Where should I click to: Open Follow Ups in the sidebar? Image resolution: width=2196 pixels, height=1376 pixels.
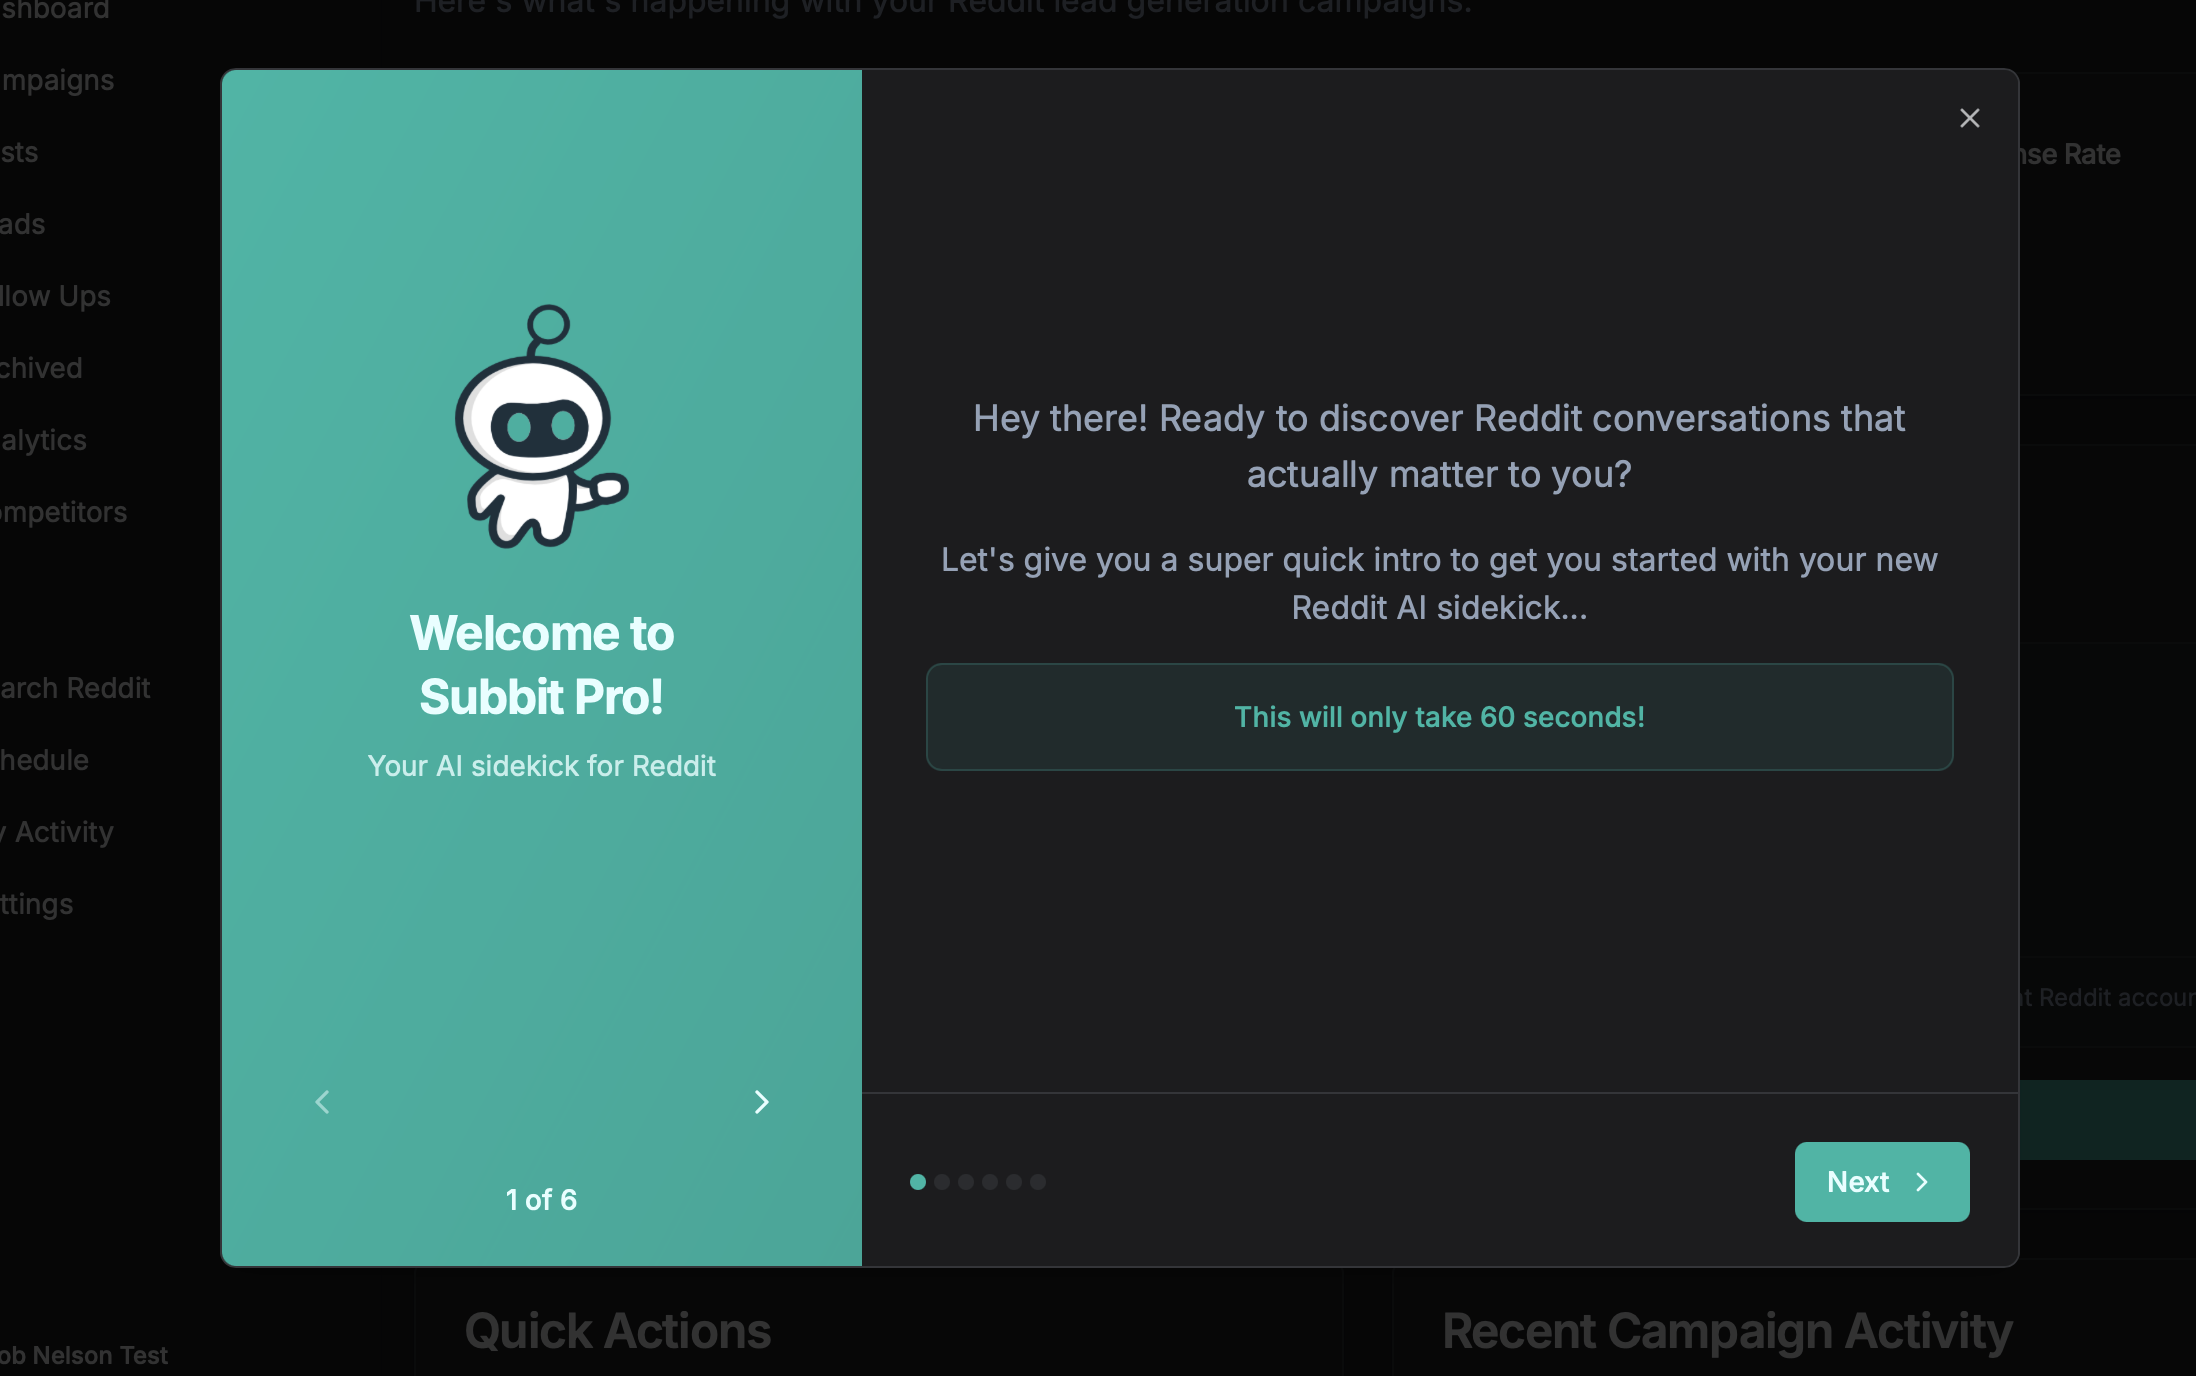coord(55,296)
